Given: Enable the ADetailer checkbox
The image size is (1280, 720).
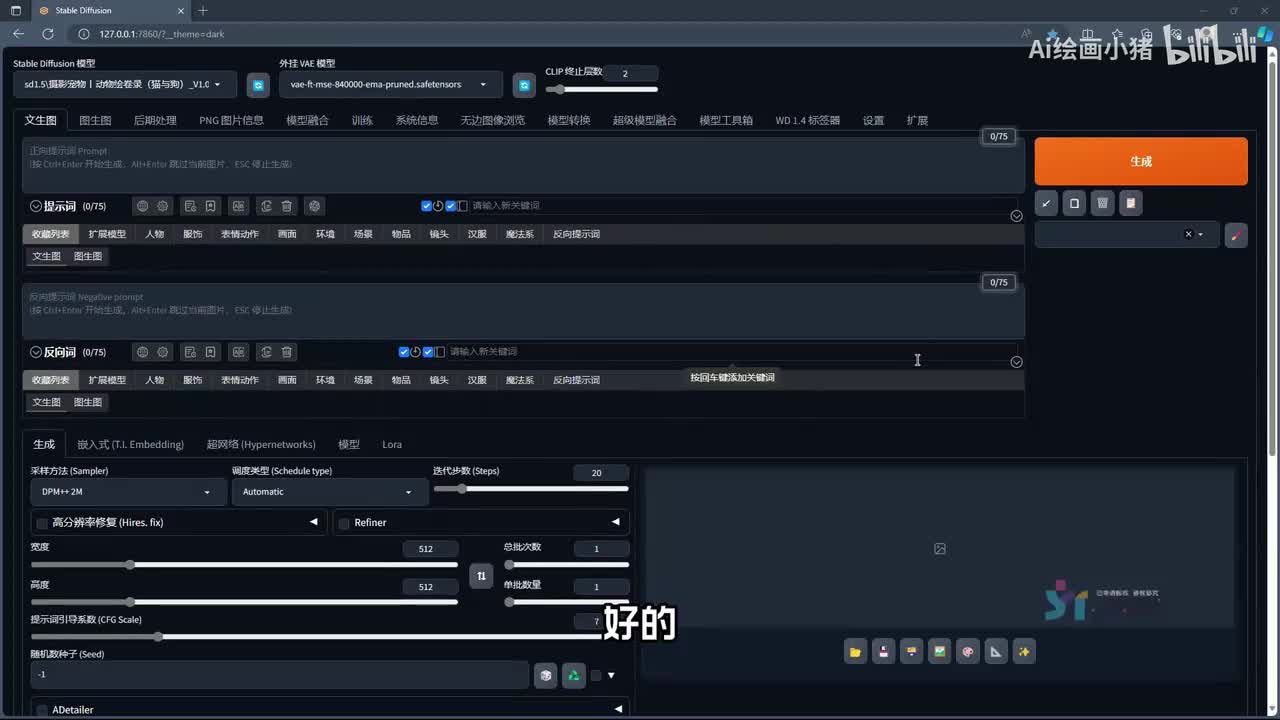Looking at the screenshot, I should point(42,710).
